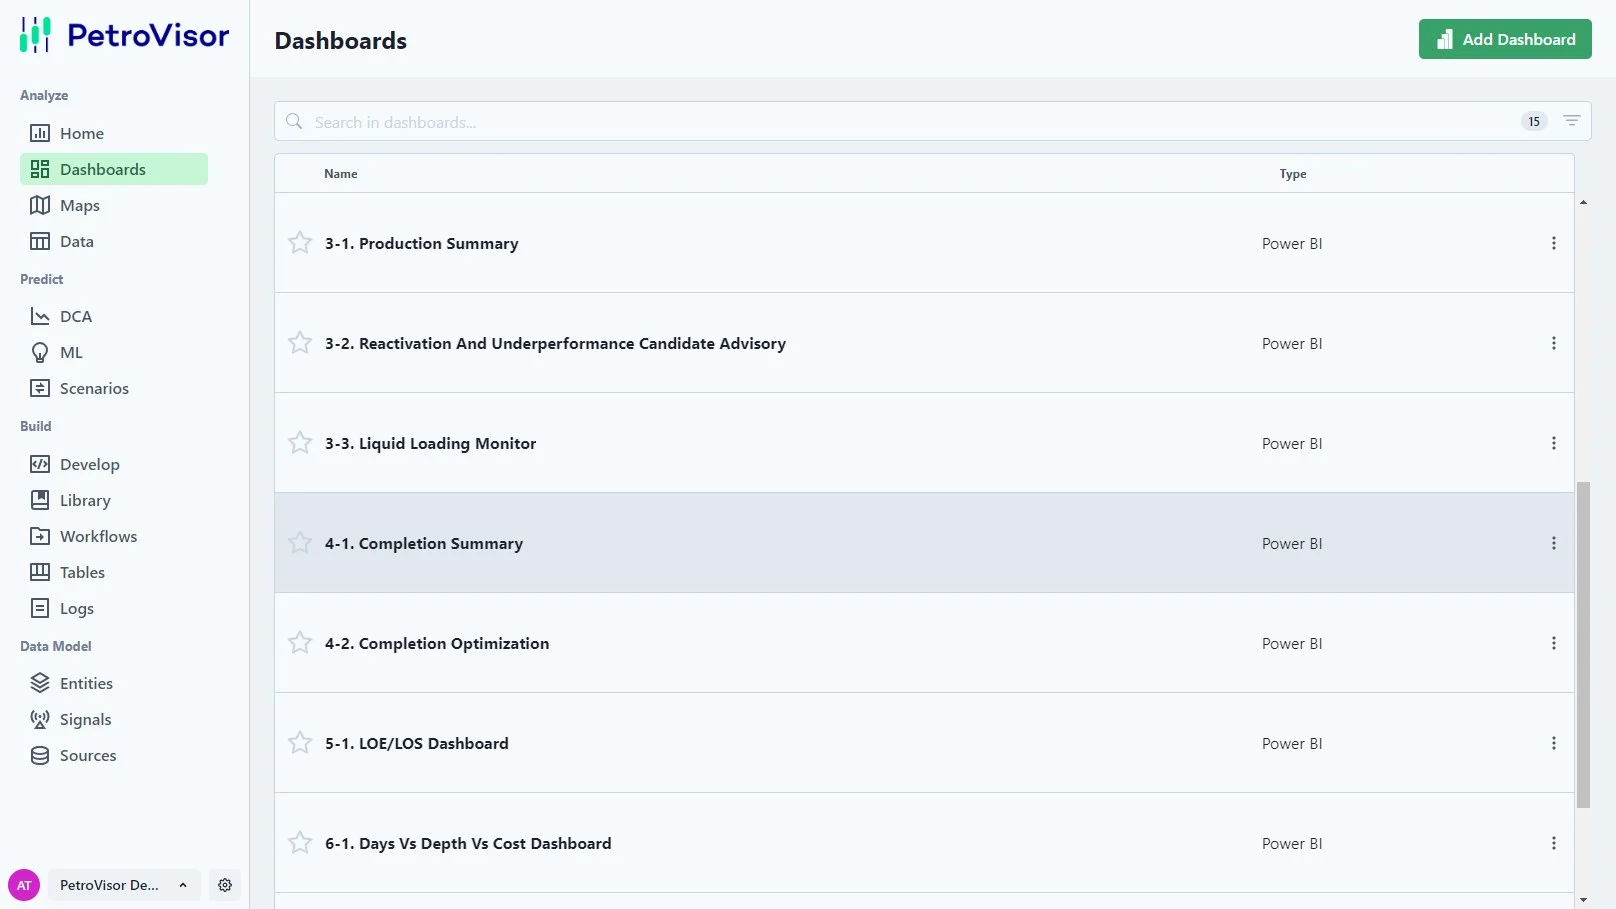Click the 15 results count badge
Screen dimensions: 1616x909
tap(1534, 121)
